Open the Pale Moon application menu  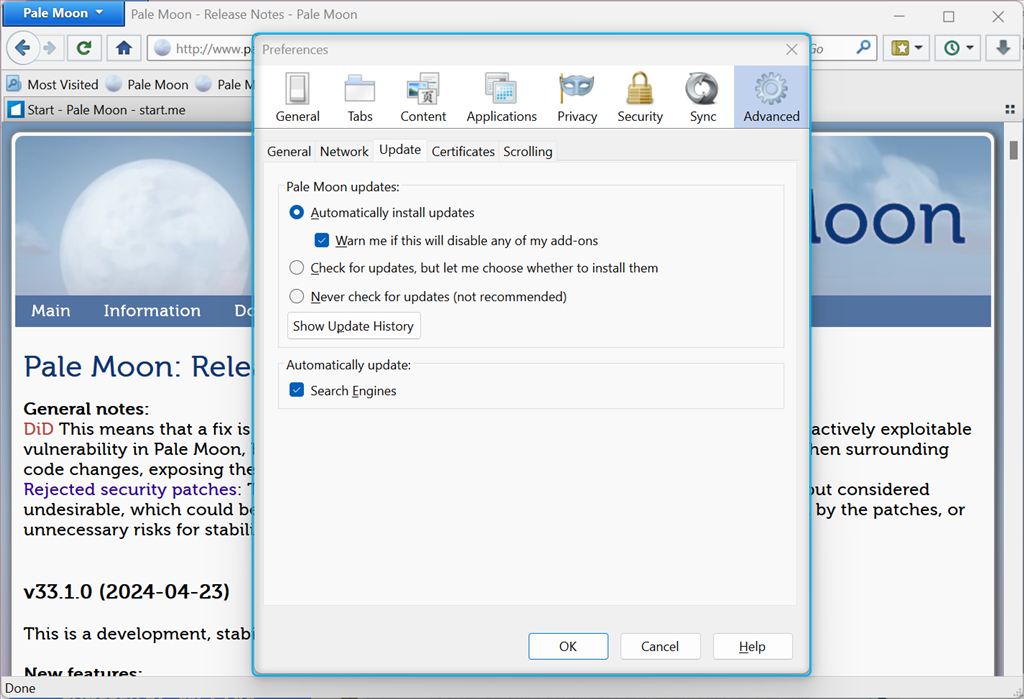[x=63, y=13]
